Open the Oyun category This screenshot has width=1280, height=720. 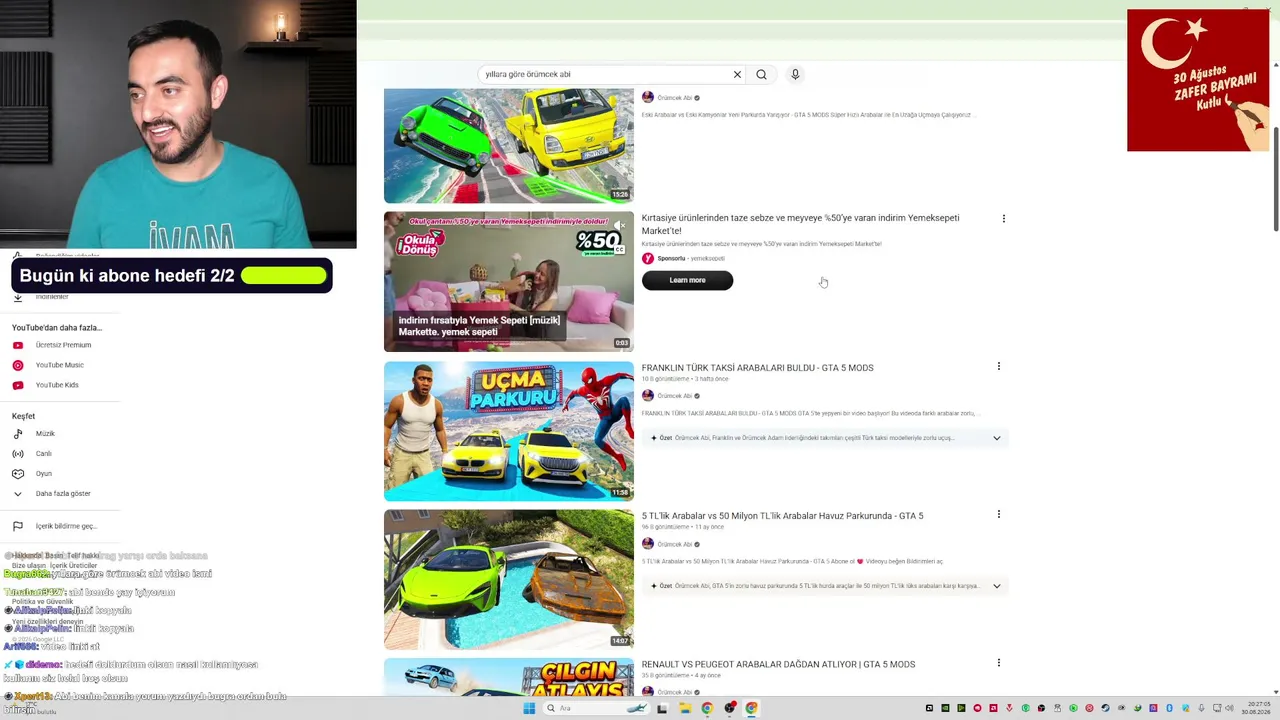[x=44, y=474]
